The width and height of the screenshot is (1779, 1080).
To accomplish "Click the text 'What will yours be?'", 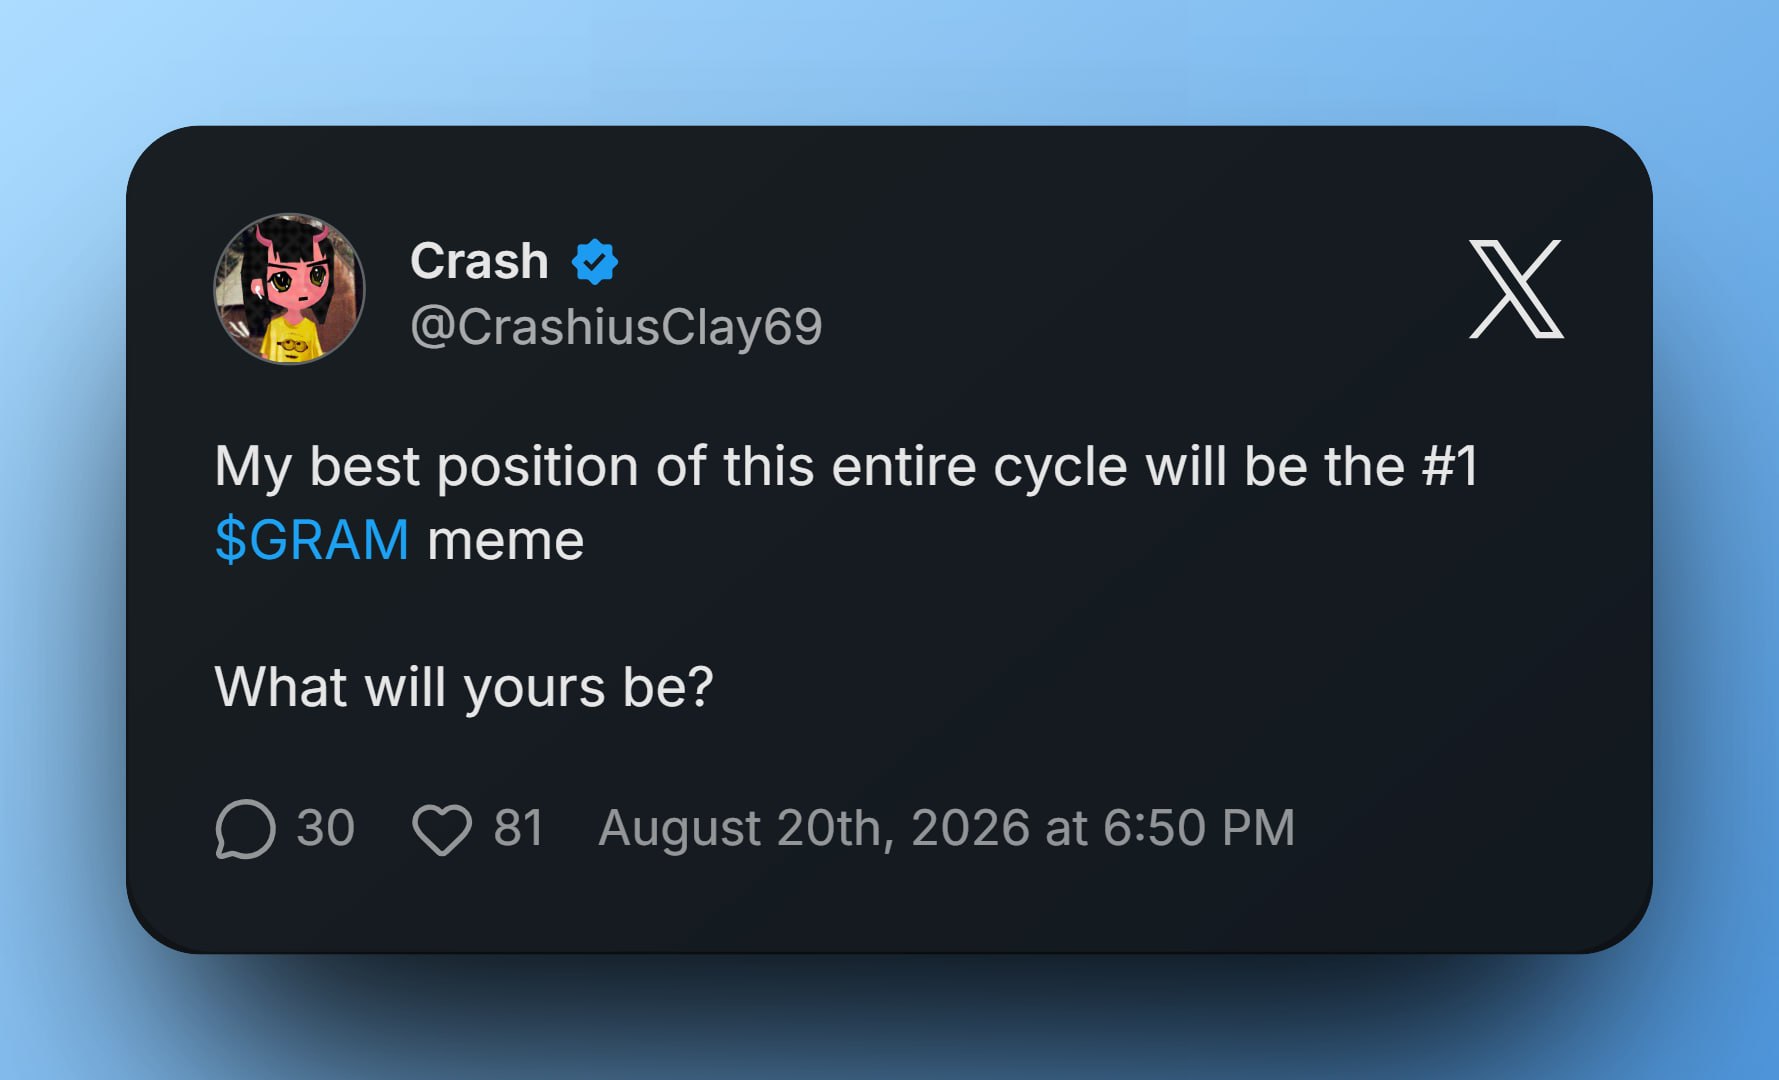I will pyautogui.click(x=464, y=688).
